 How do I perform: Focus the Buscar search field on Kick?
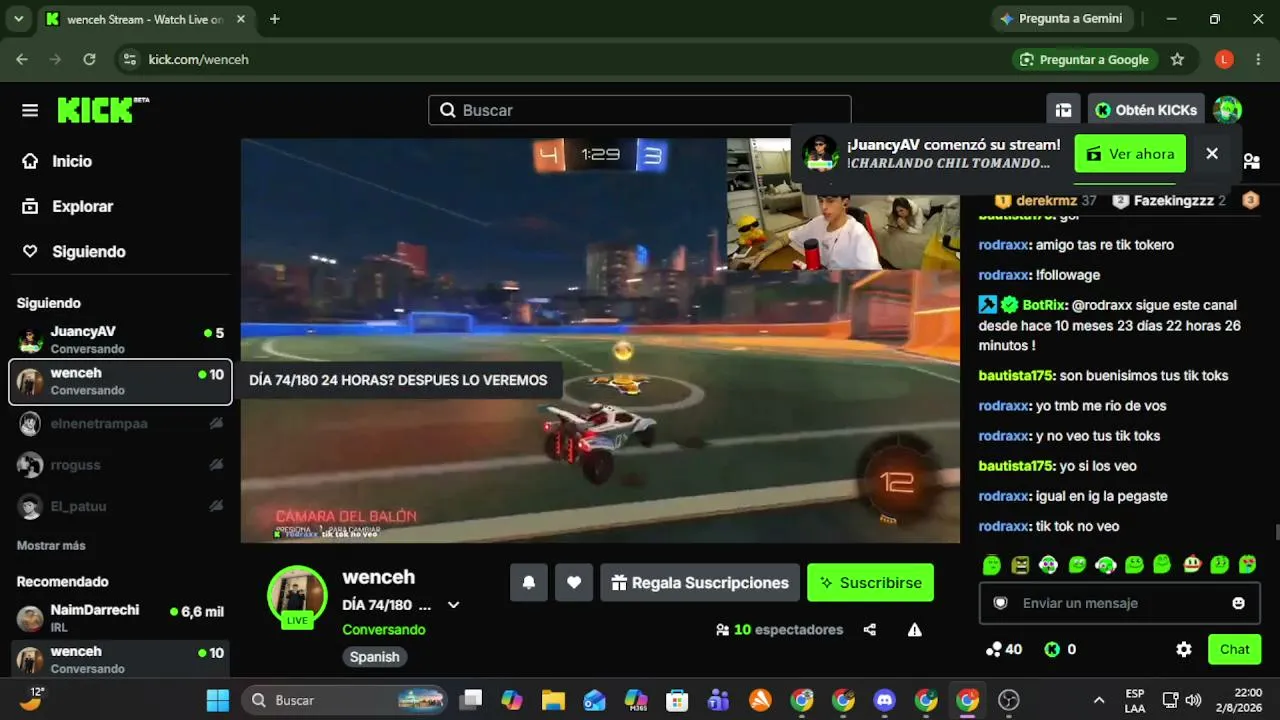click(640, 110)
